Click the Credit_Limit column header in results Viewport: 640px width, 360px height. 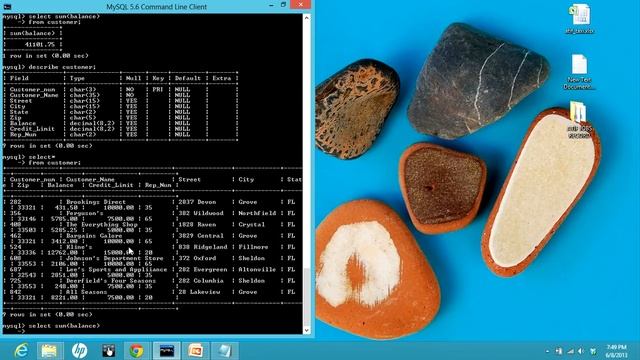pyautogui.click(x=111, y=185)
